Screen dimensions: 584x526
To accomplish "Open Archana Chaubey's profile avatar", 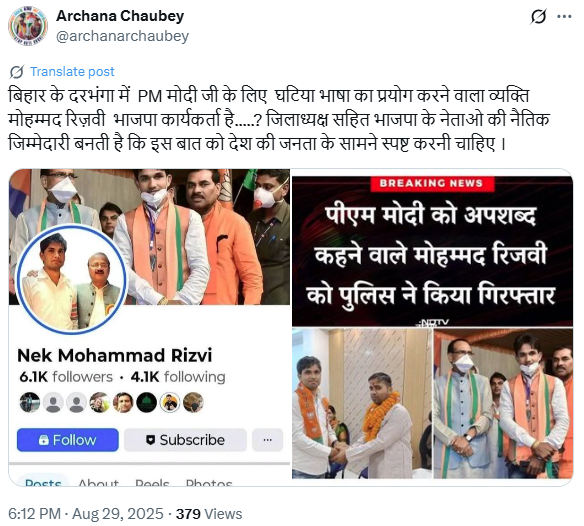I will [28, 26].
